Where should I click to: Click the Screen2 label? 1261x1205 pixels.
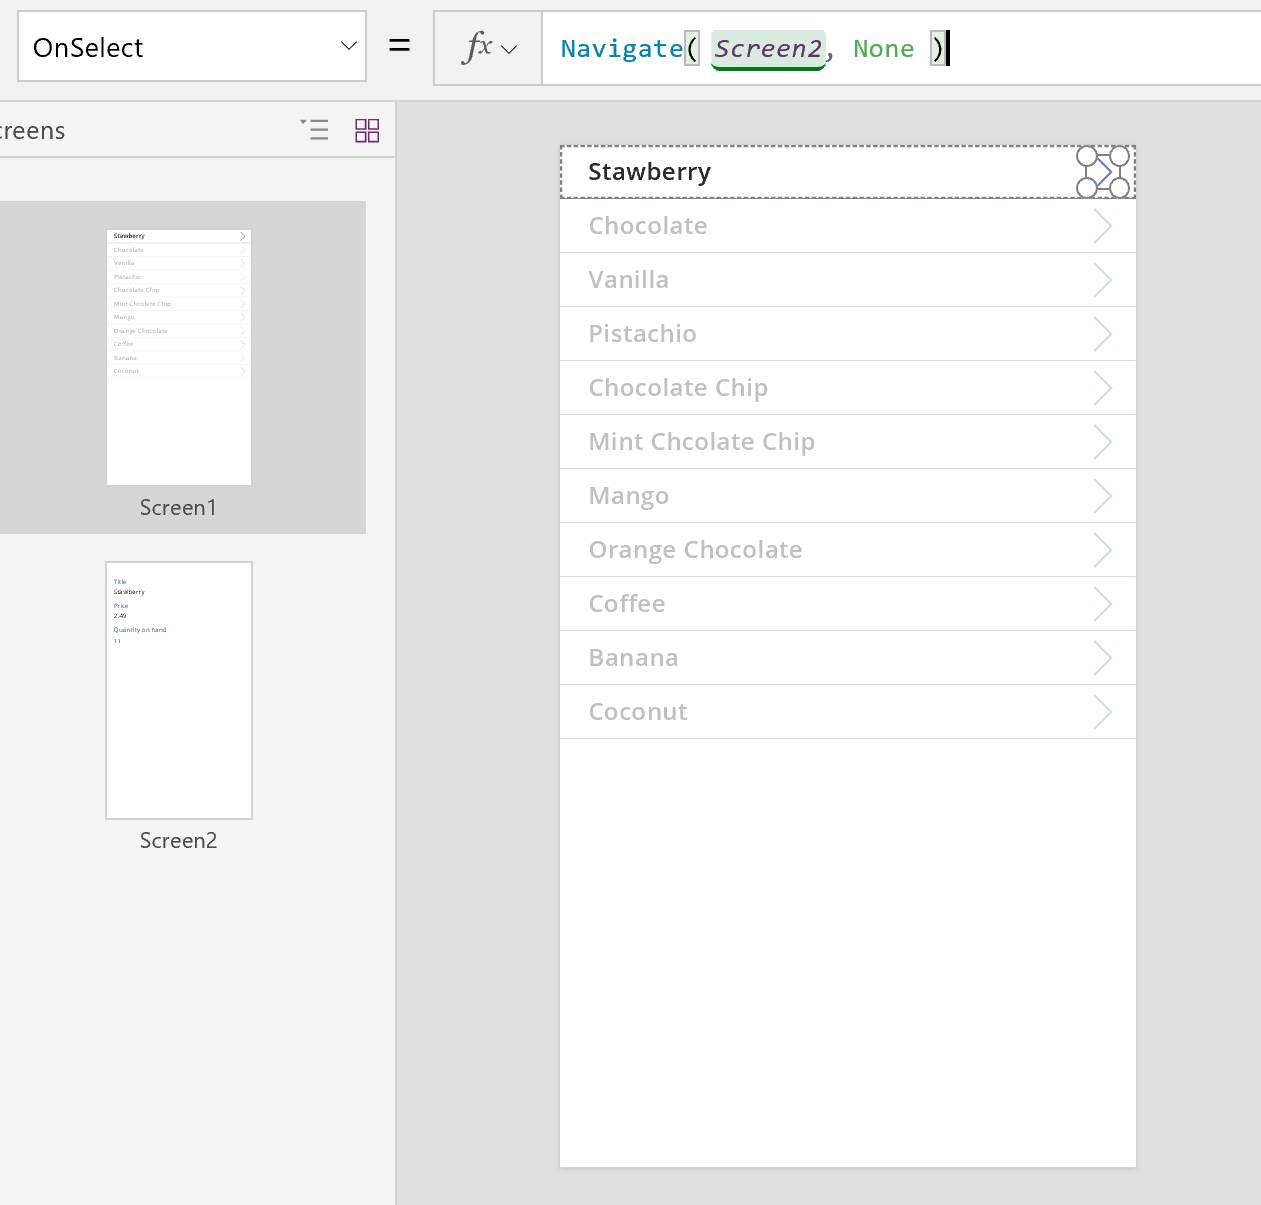pyautogui.click(x=178, y=840)
